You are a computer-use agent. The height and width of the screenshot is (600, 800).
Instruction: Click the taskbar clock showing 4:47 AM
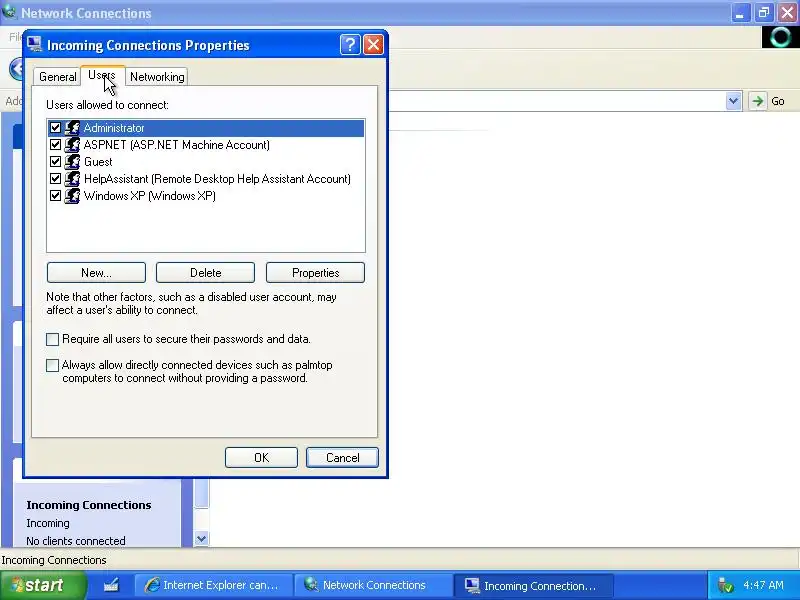pos(763,585)
